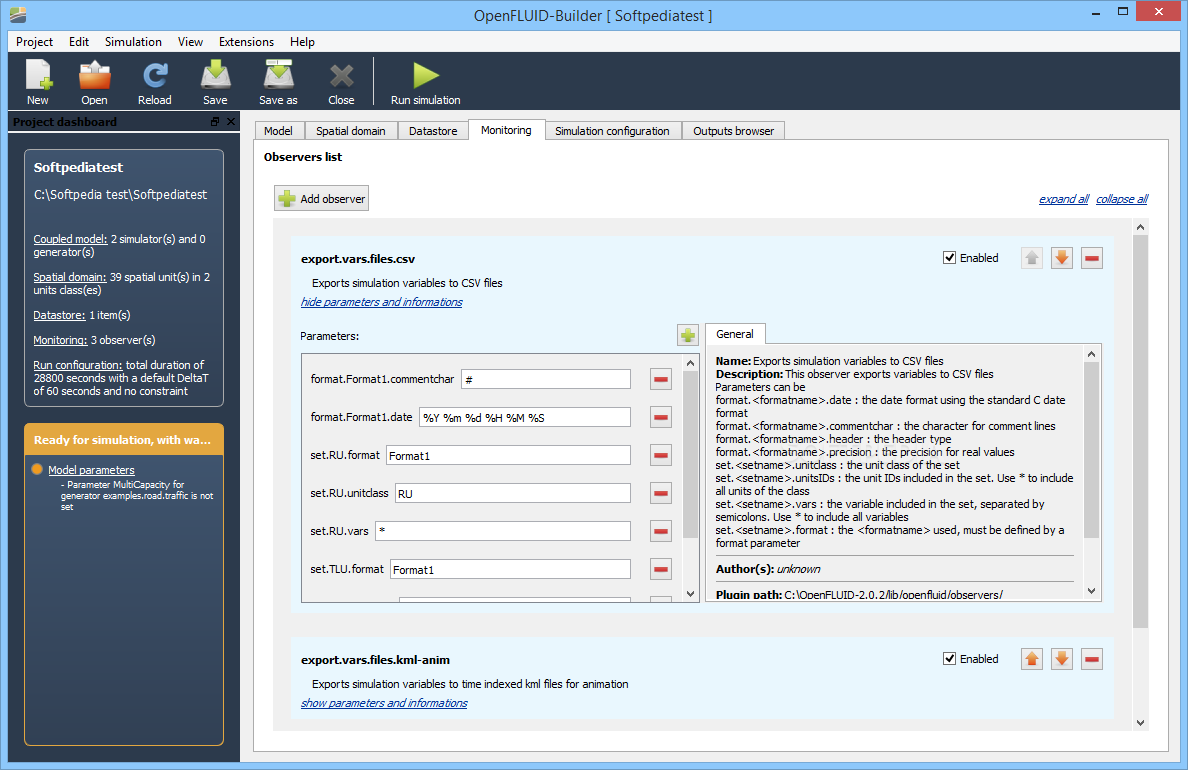Switch to Simulation configuration tab
The width and height of the screenshot is (1188, 770).
[612, 130]
